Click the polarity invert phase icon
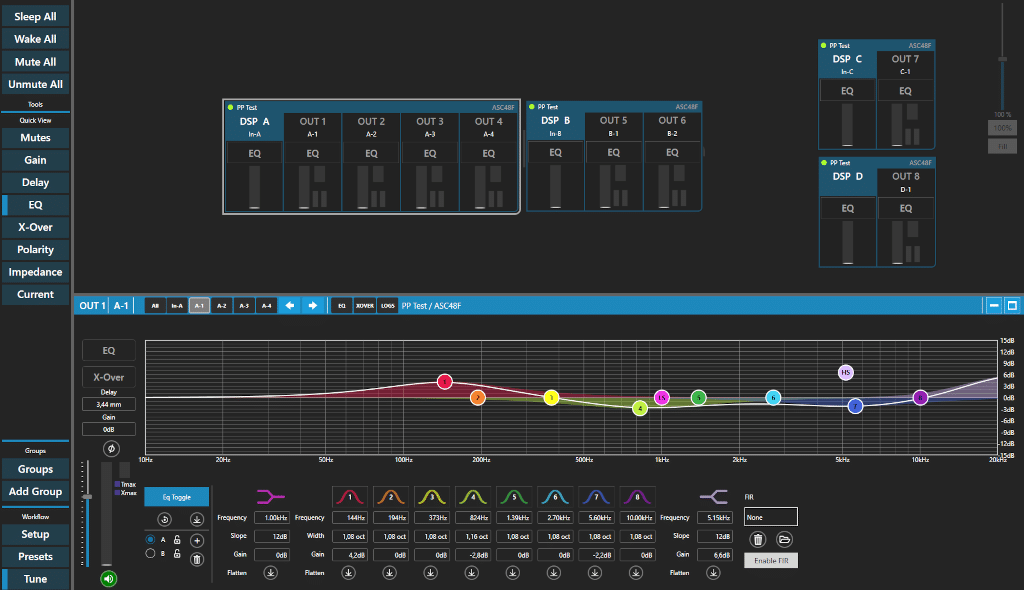 pyautogui.click(x=109, y=447)
